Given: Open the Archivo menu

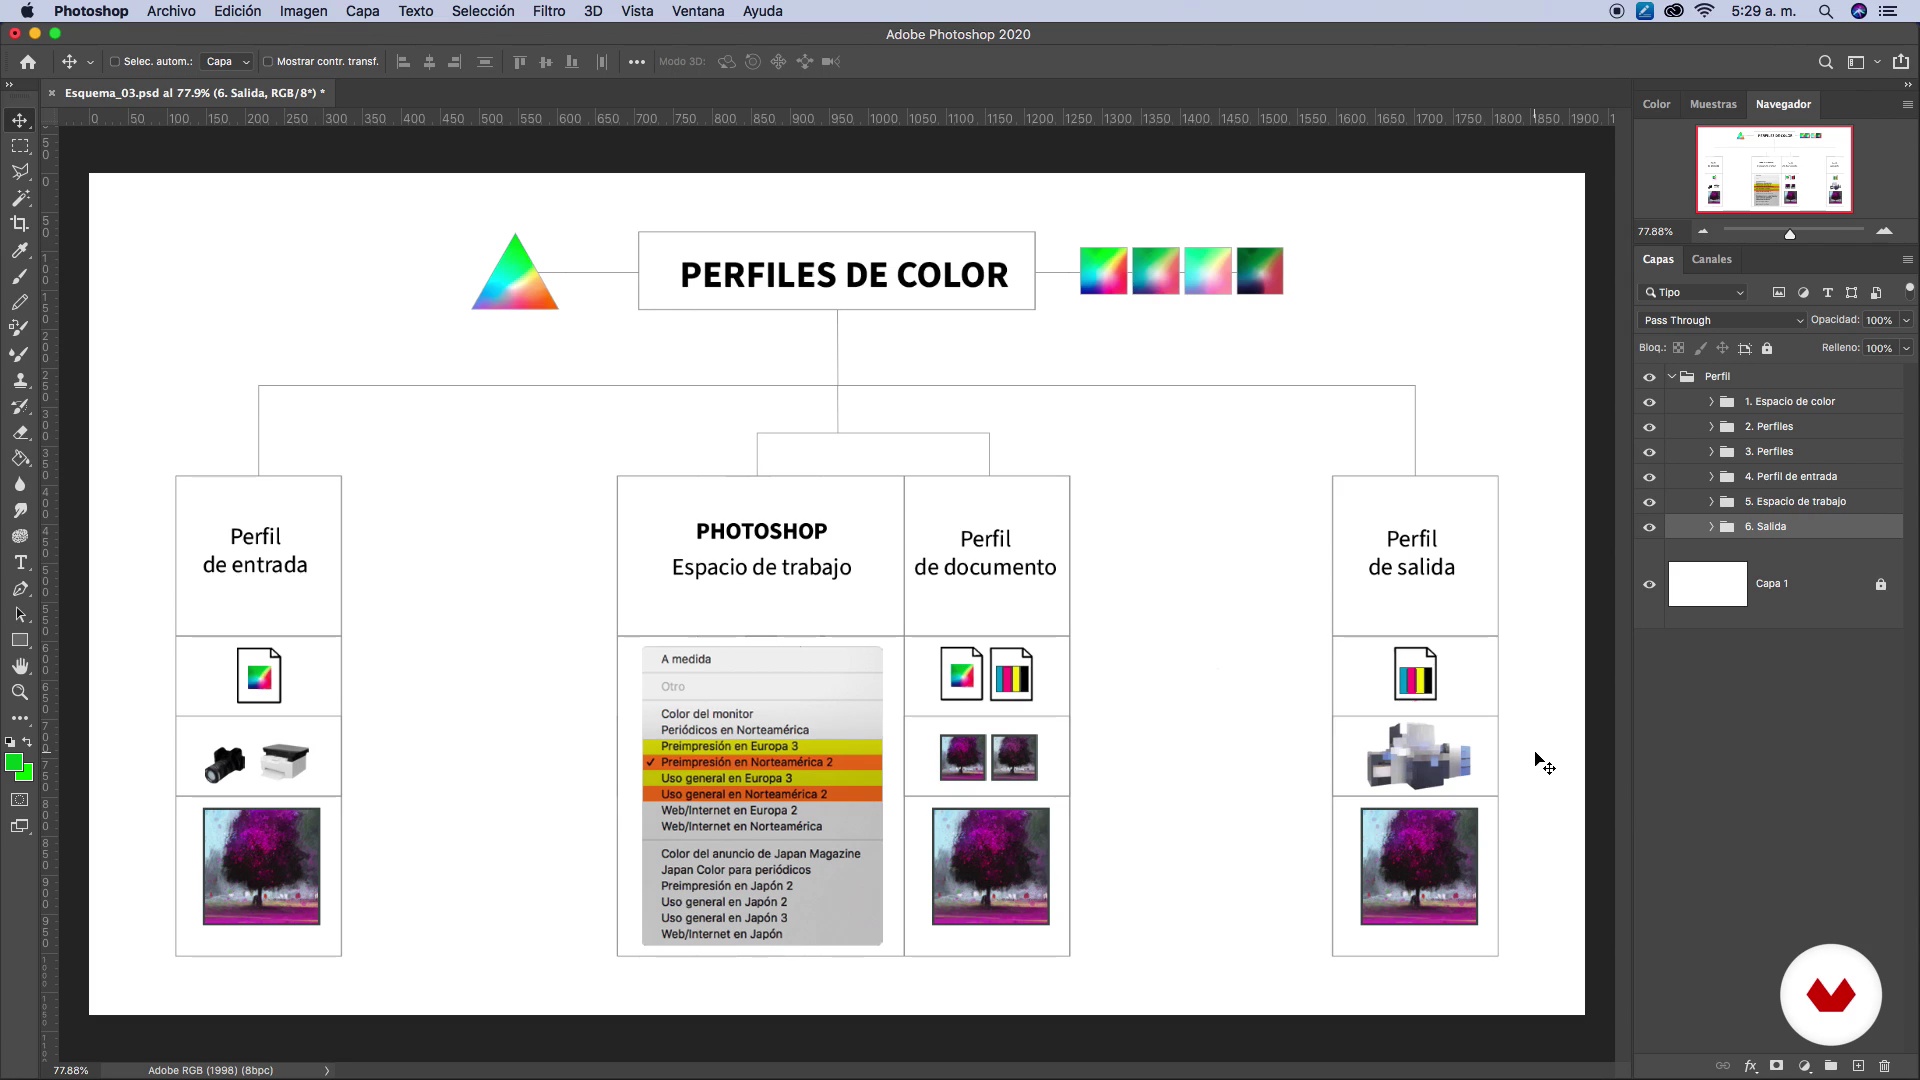Looking at the screenshot, I should 171,11.
